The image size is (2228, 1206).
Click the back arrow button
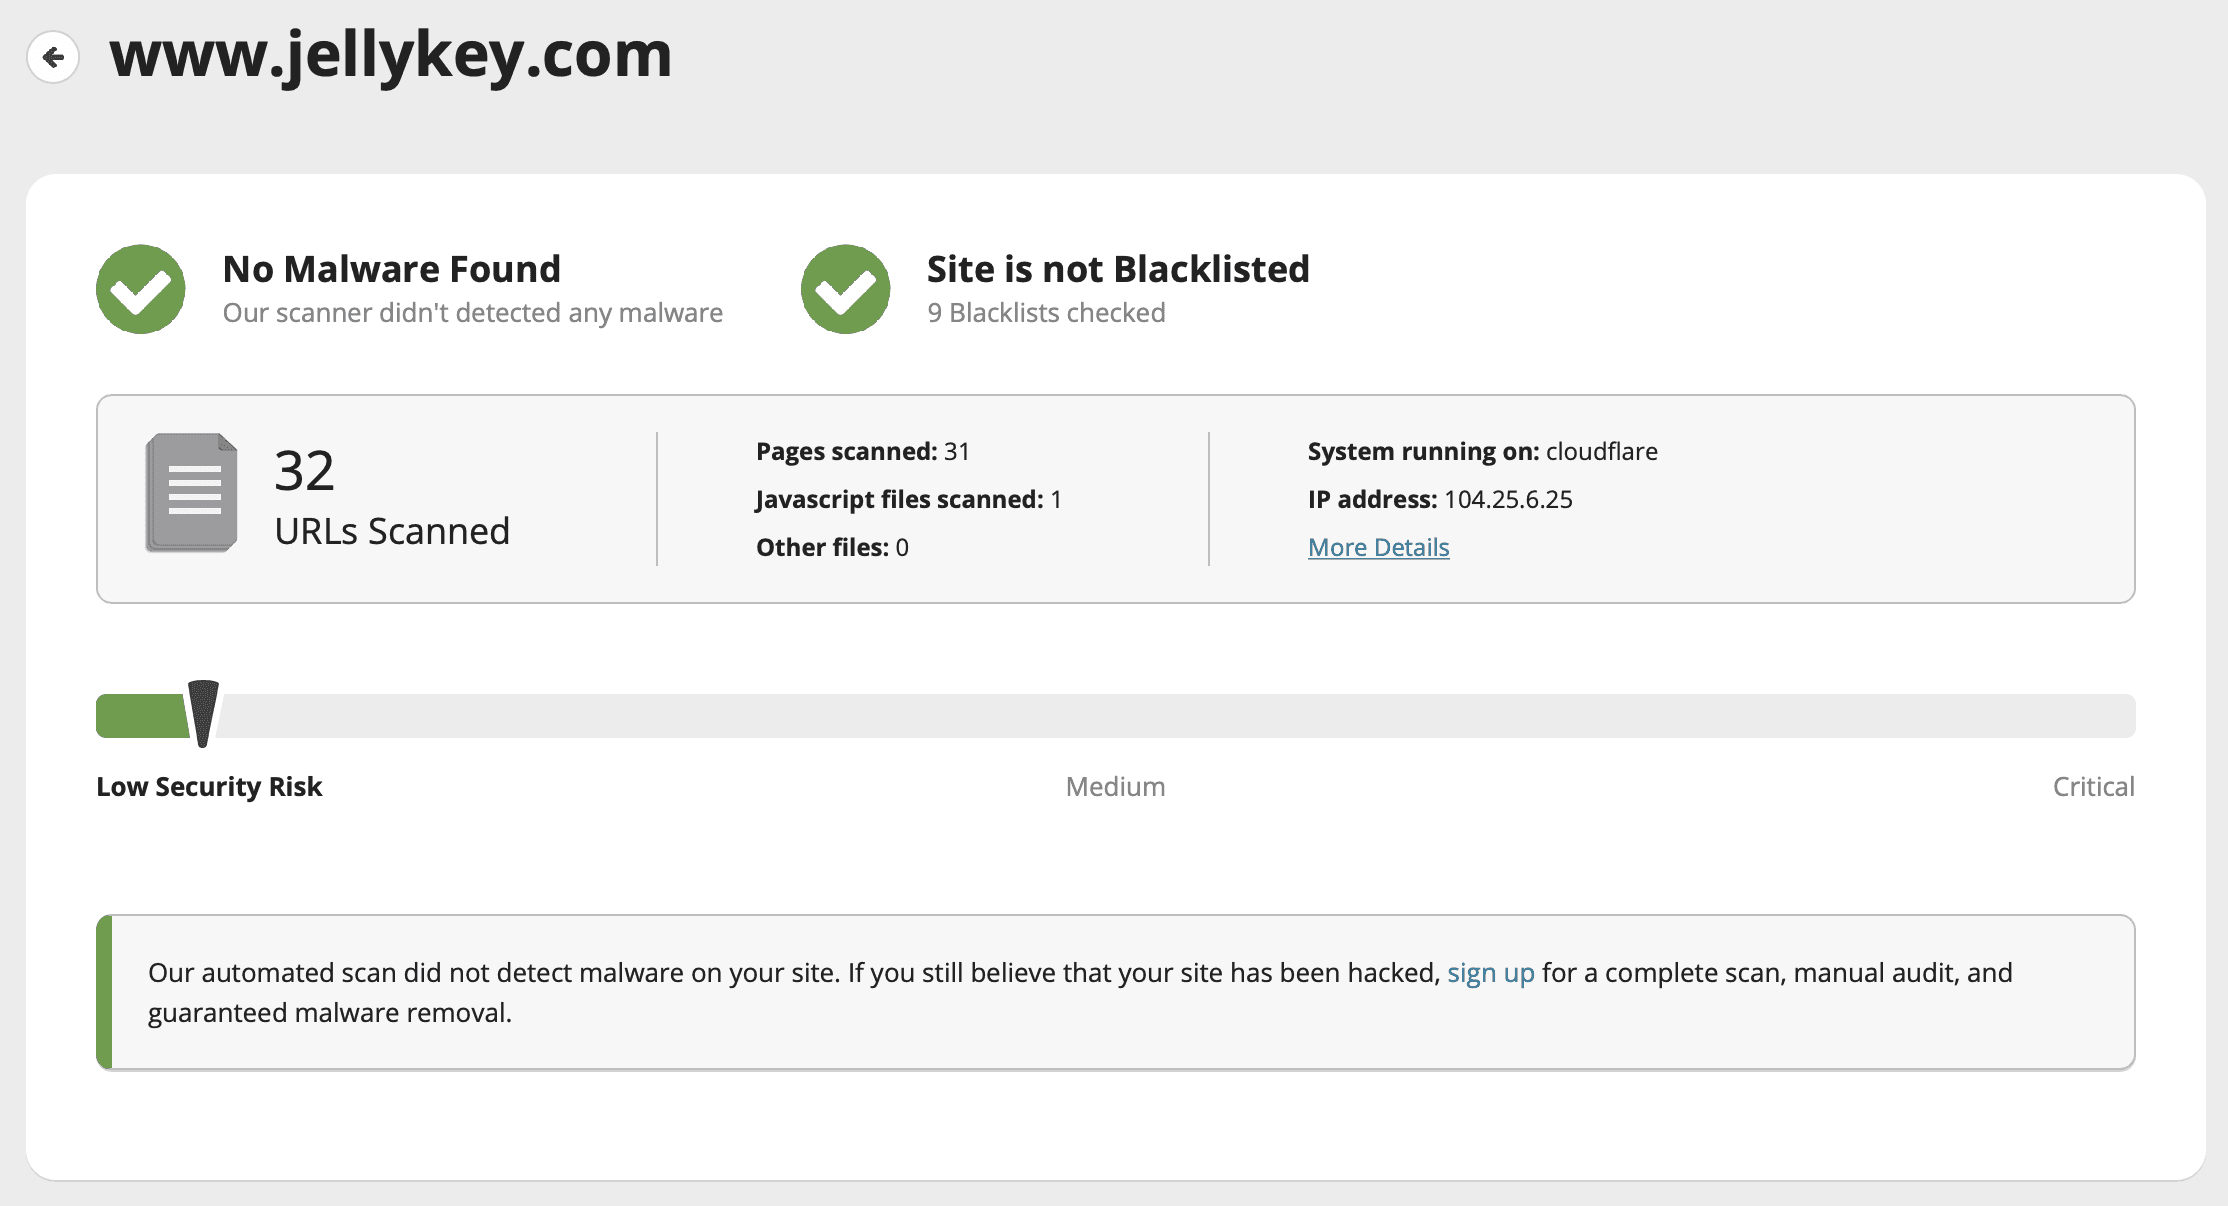[53, 57]
